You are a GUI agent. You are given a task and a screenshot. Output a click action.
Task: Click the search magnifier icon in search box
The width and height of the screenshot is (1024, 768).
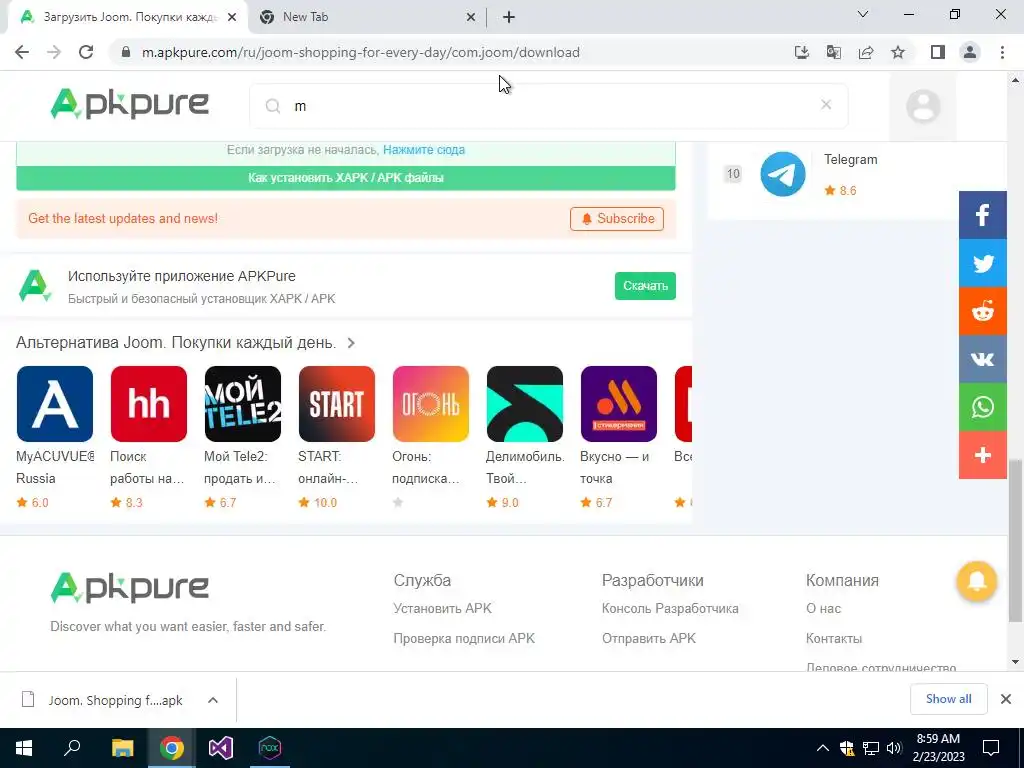tap(273, 106)
